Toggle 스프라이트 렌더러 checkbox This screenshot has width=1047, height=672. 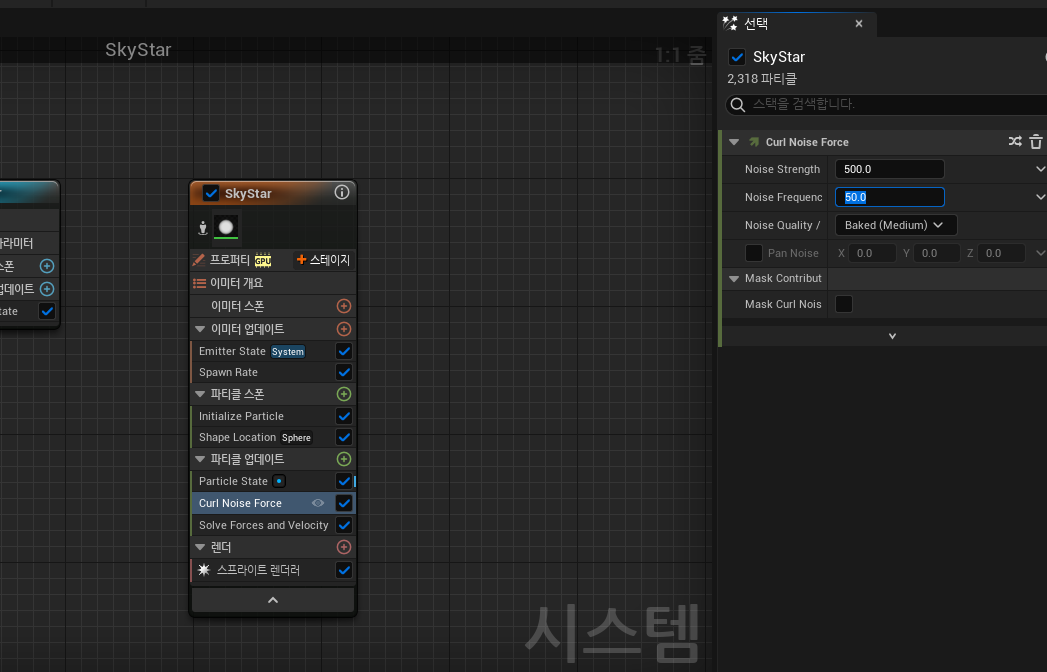click(344, 570)
